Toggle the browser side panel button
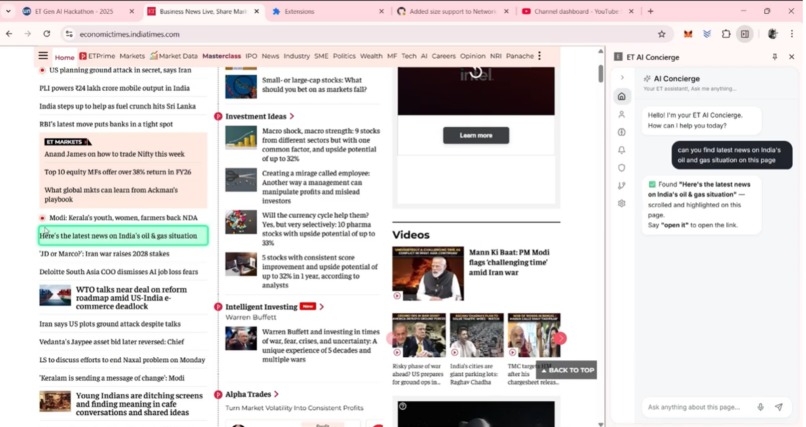The width and height of the screenshot is (806, 427). click(745, 34)
